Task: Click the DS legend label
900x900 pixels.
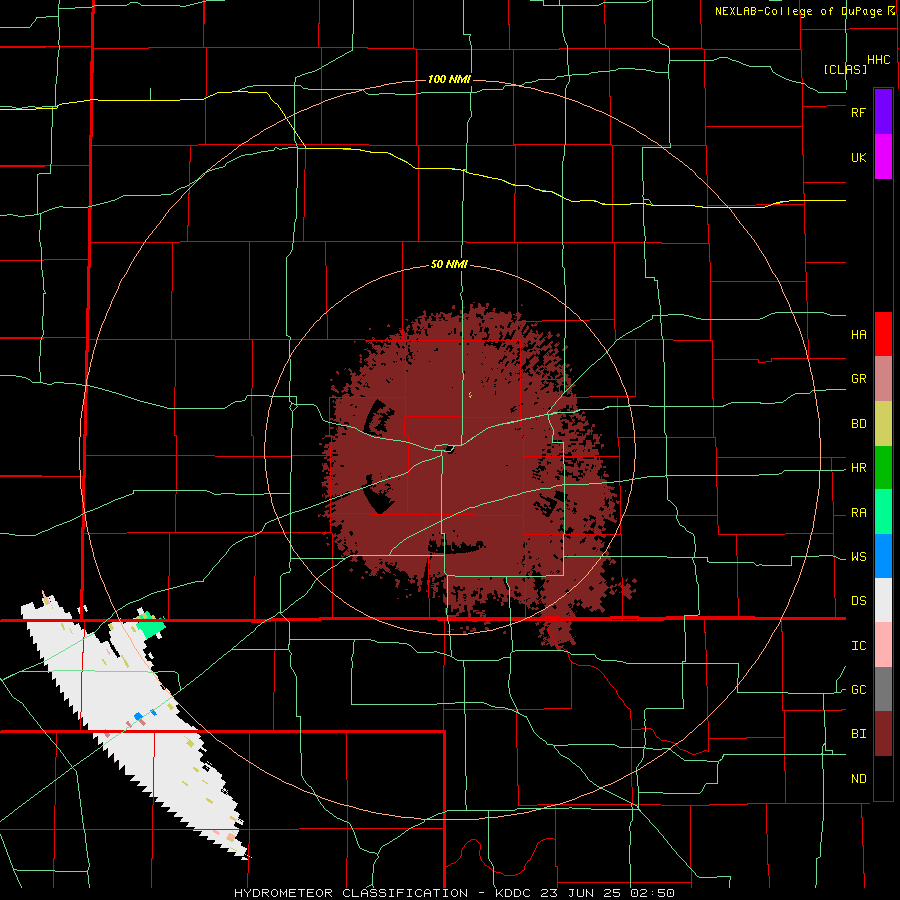Action: point(858,601)
